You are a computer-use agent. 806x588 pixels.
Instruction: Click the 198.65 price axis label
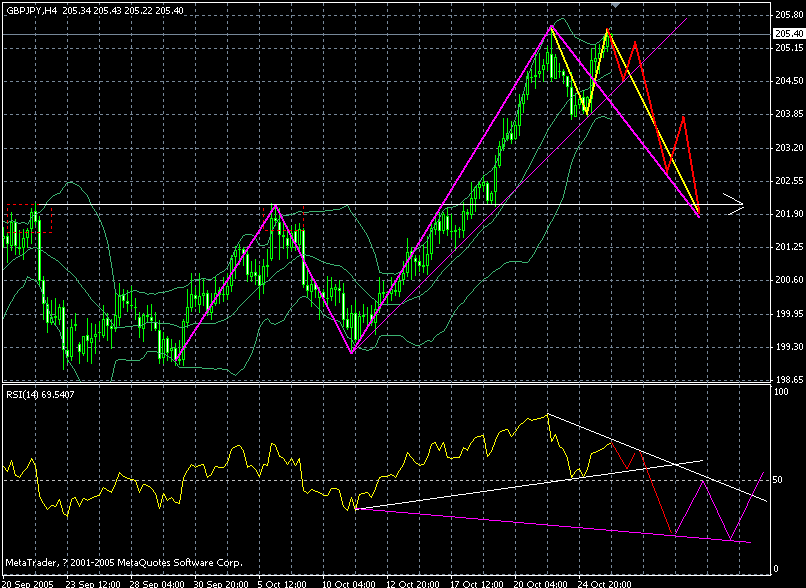click(789, 380)
